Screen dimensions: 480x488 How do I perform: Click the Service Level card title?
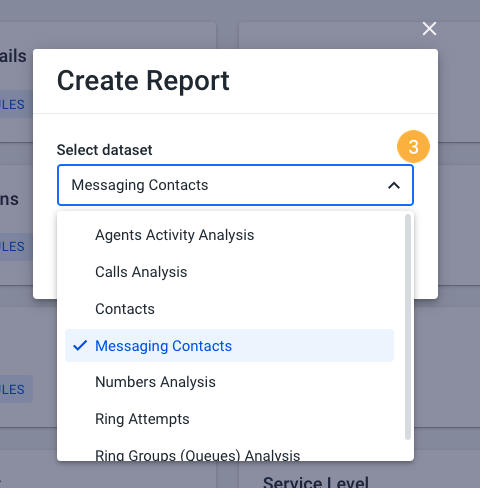[x=316, y=482]
